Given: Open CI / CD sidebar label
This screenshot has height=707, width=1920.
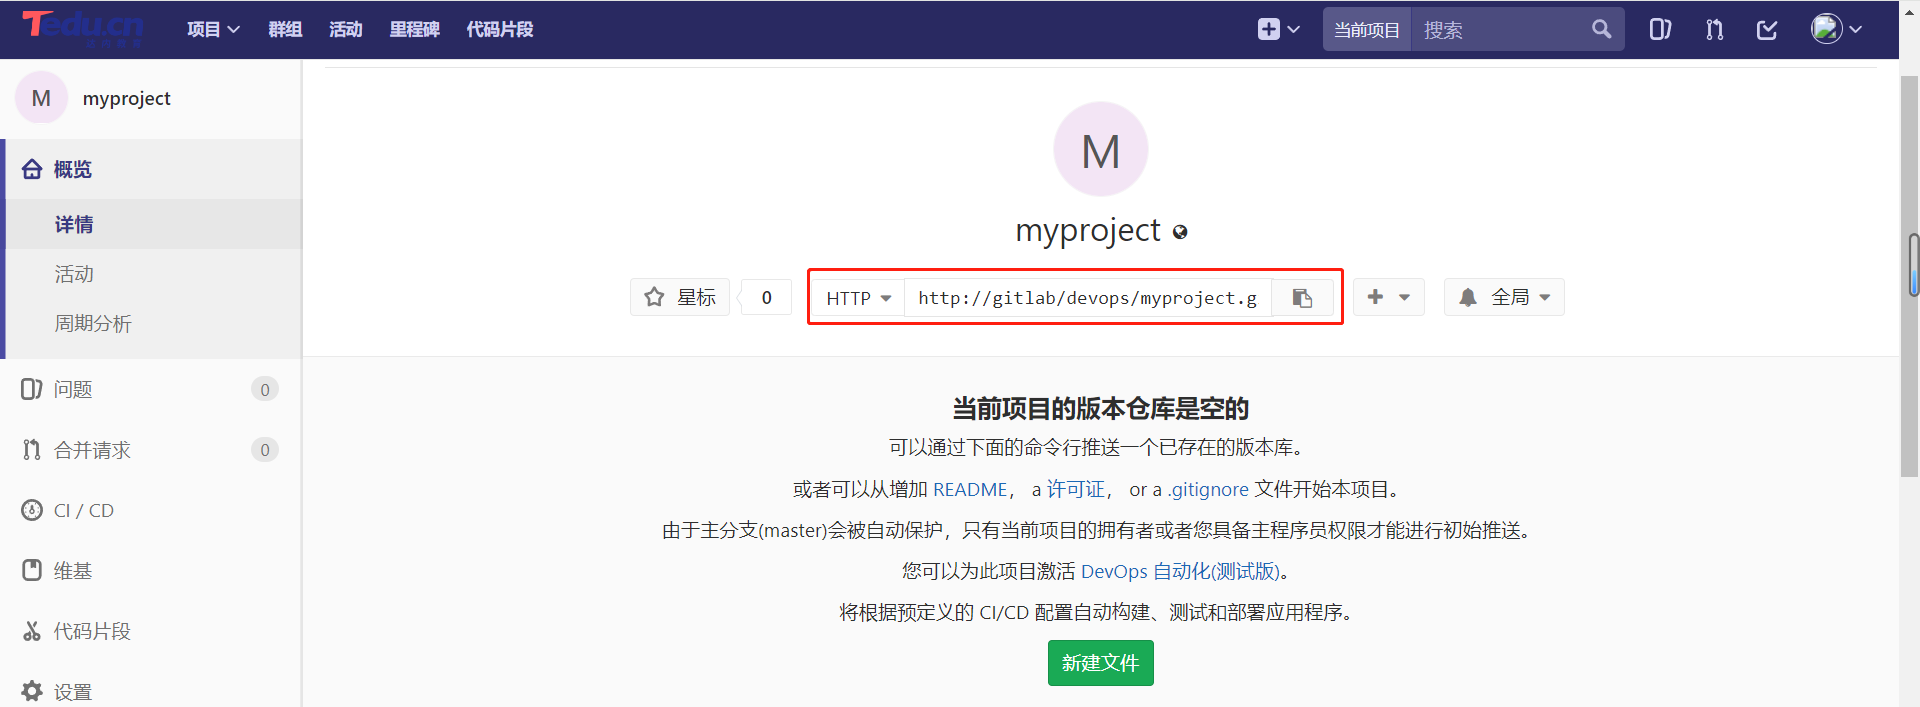Looking at the screenshot, I should coord(84,510).
